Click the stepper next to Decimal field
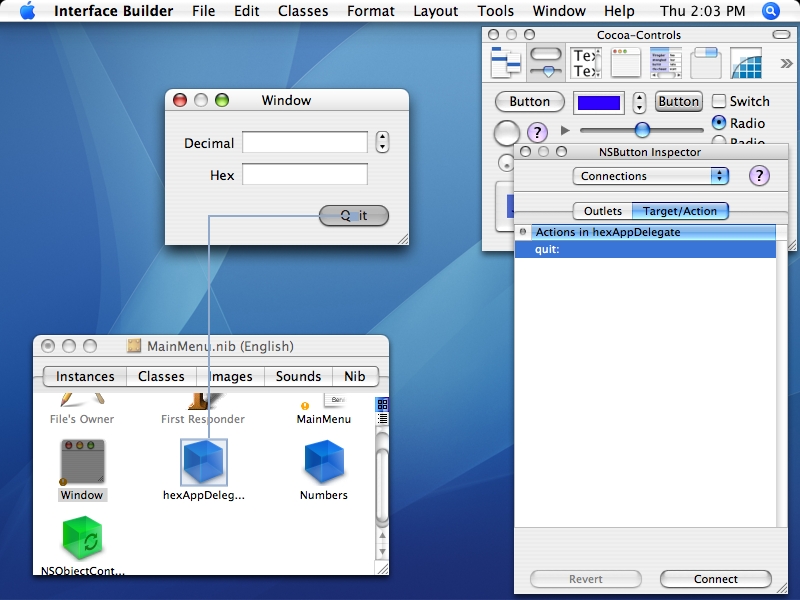The height and width of the screenshot is (600, 800). coord(382,142)
